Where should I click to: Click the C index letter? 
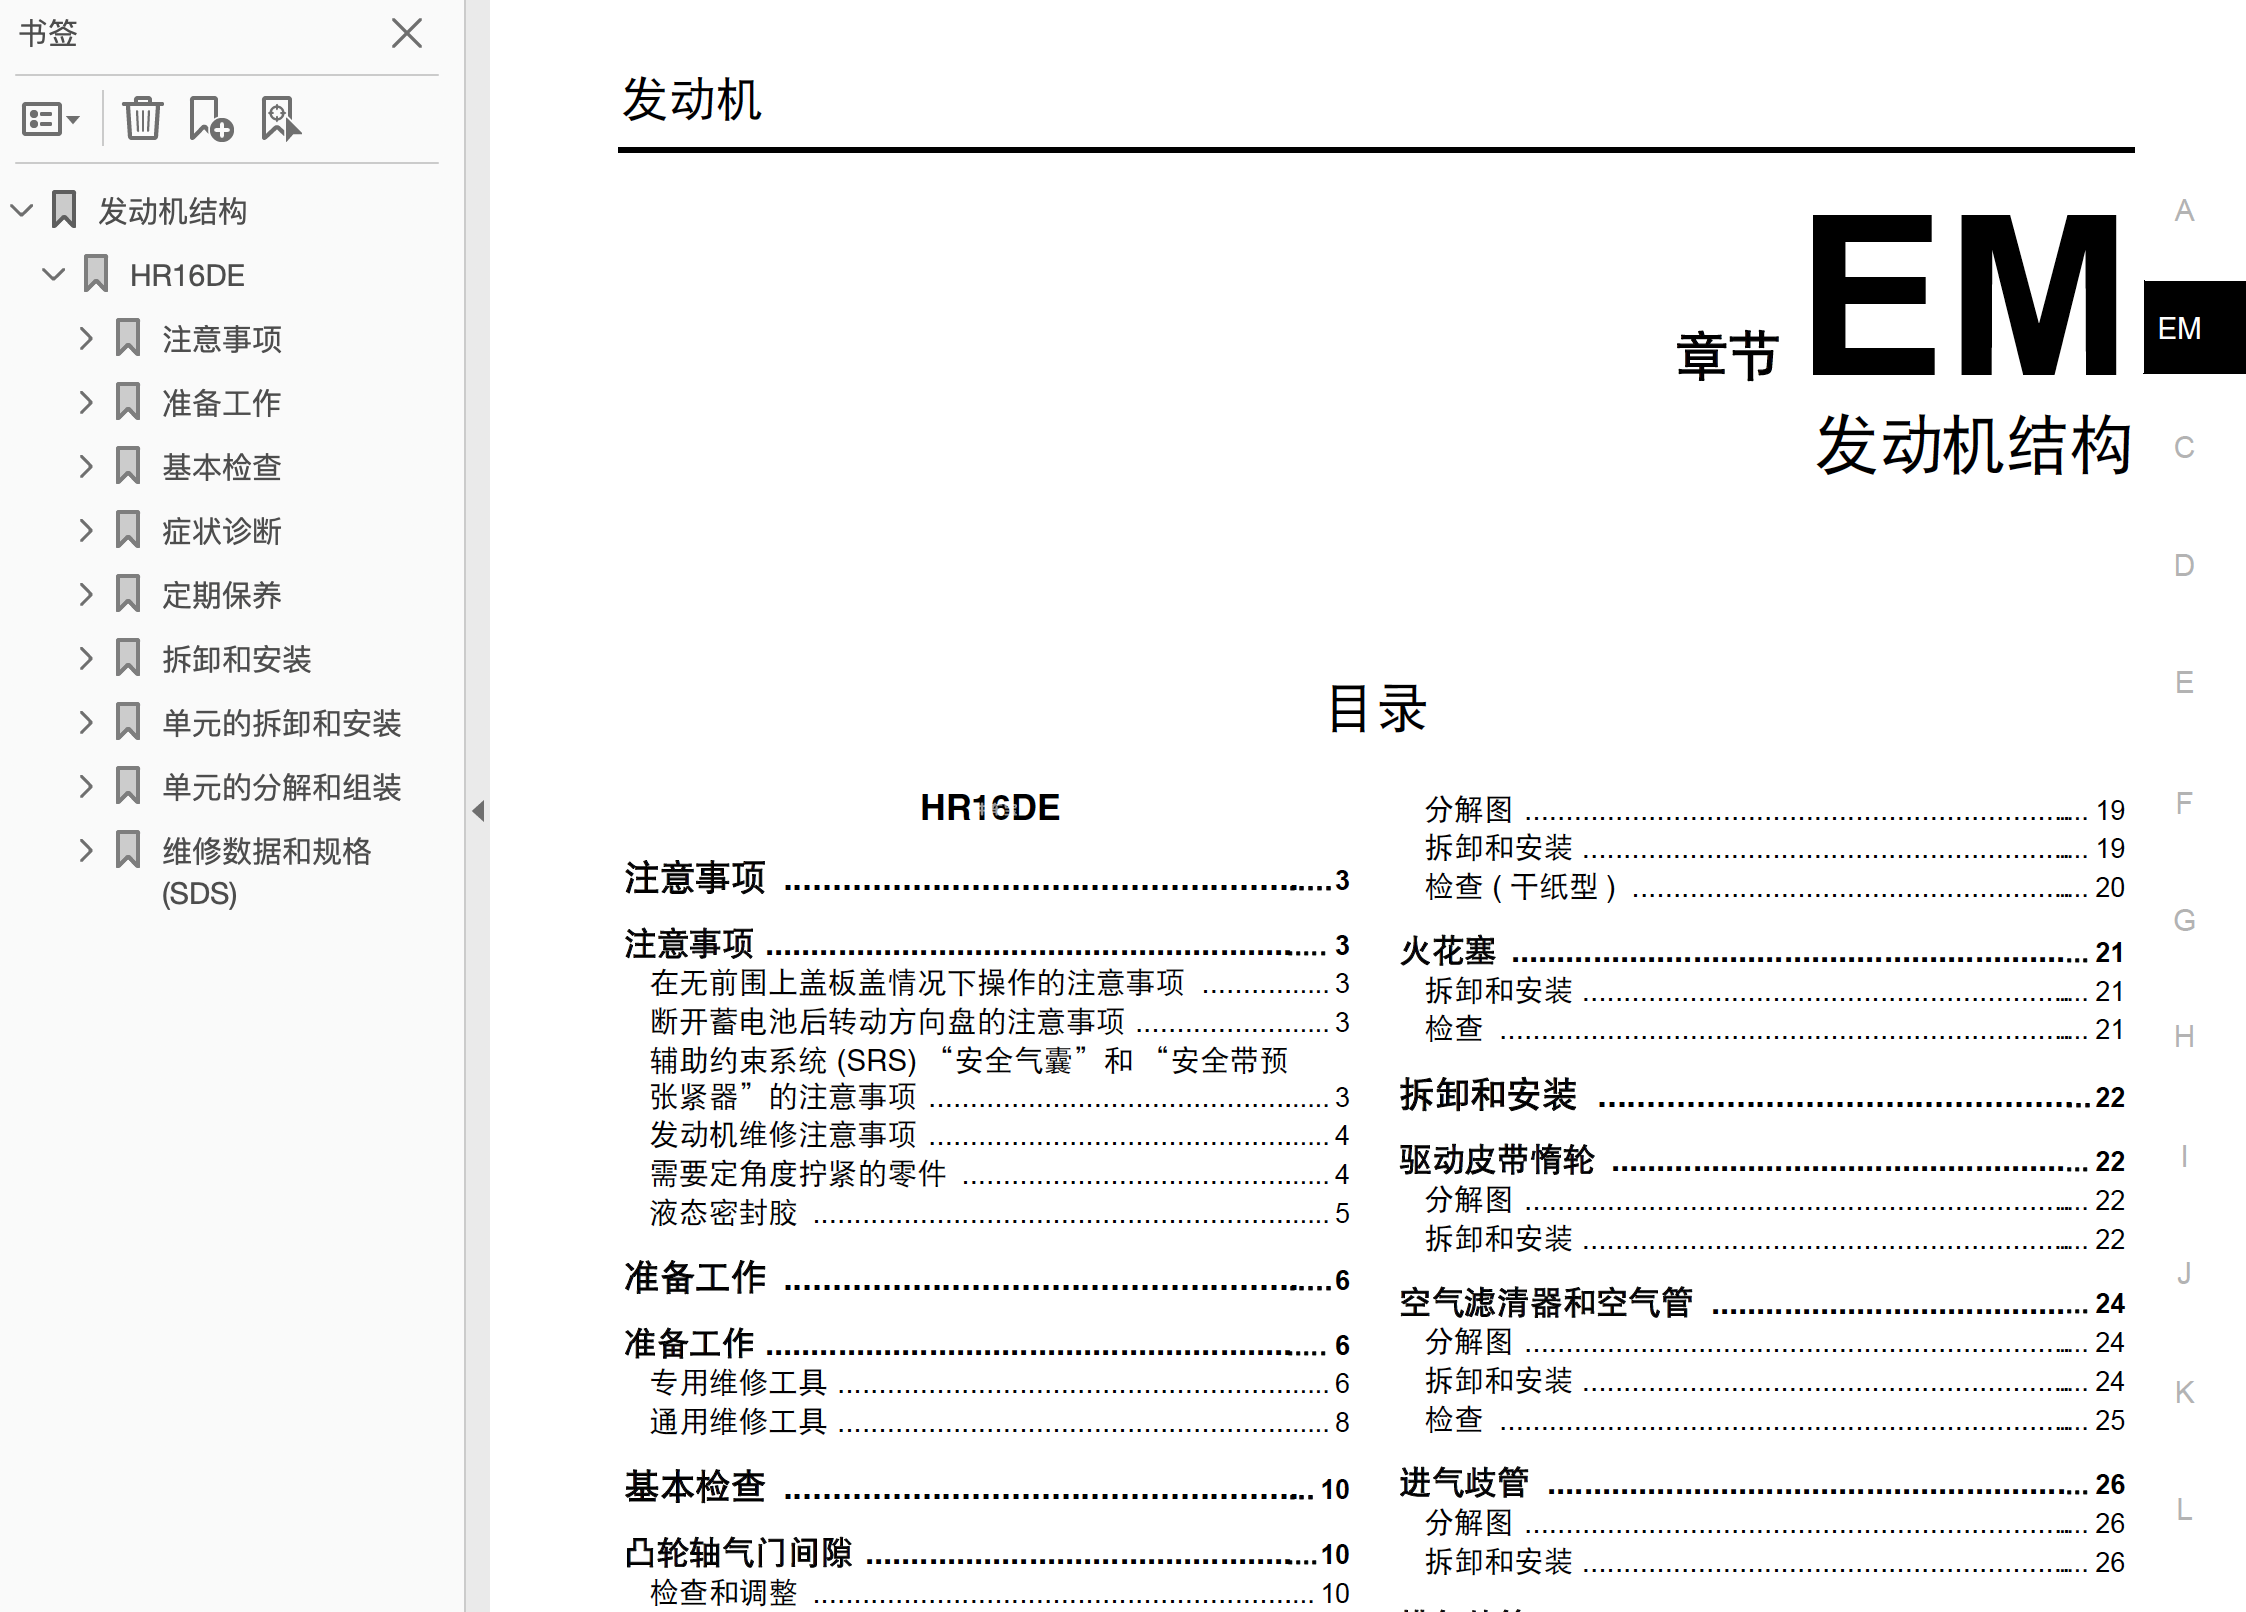pyautogui.click(x=2184, y=447)
